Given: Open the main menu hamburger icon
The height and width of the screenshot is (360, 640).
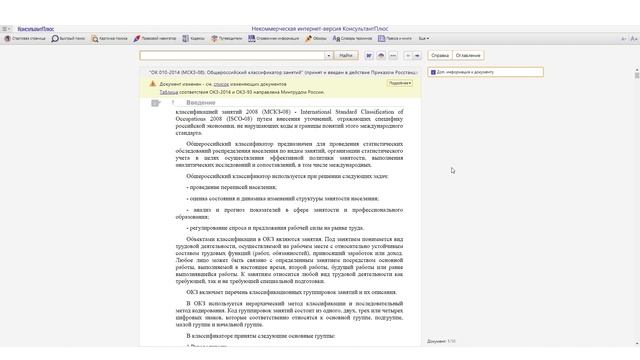Looking at the screenshot, I should click(x=6, y=29).
